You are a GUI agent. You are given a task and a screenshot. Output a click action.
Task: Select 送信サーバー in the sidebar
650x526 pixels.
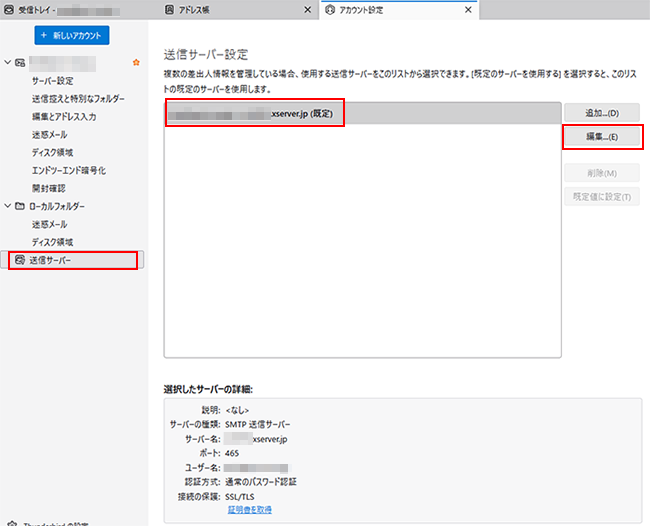(73, 260)
